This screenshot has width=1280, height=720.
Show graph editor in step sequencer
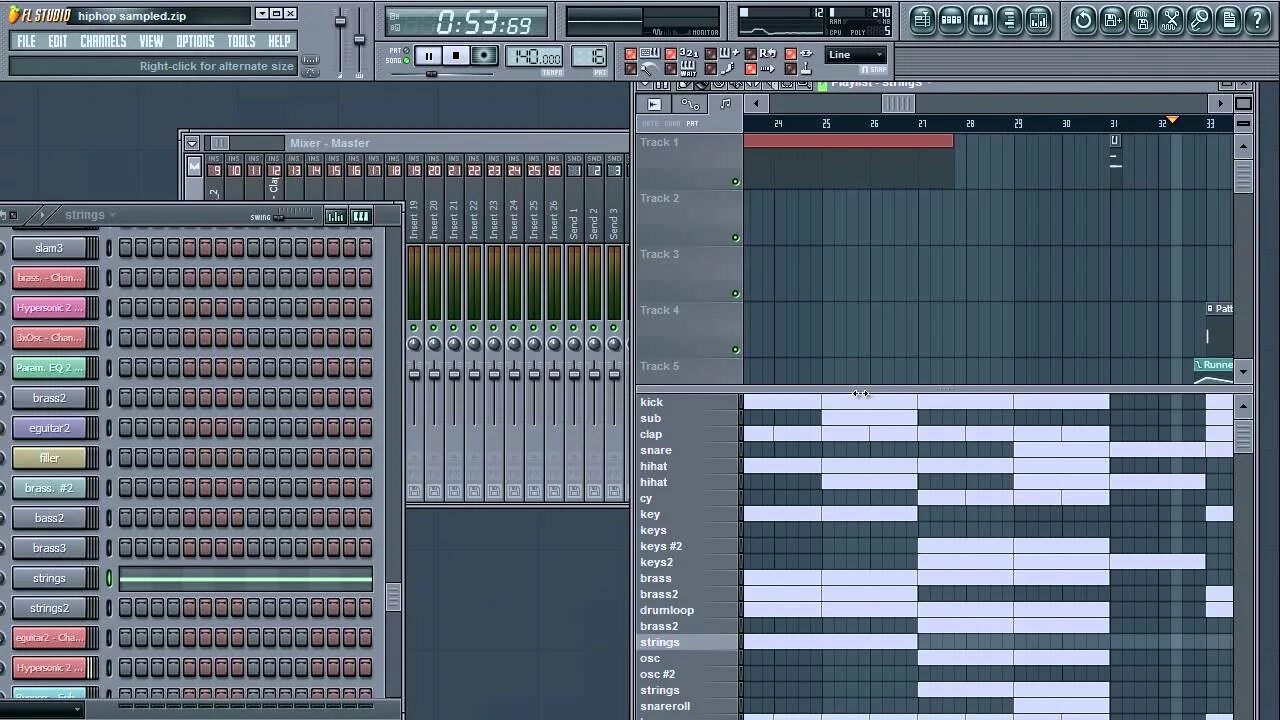point(335,216)
